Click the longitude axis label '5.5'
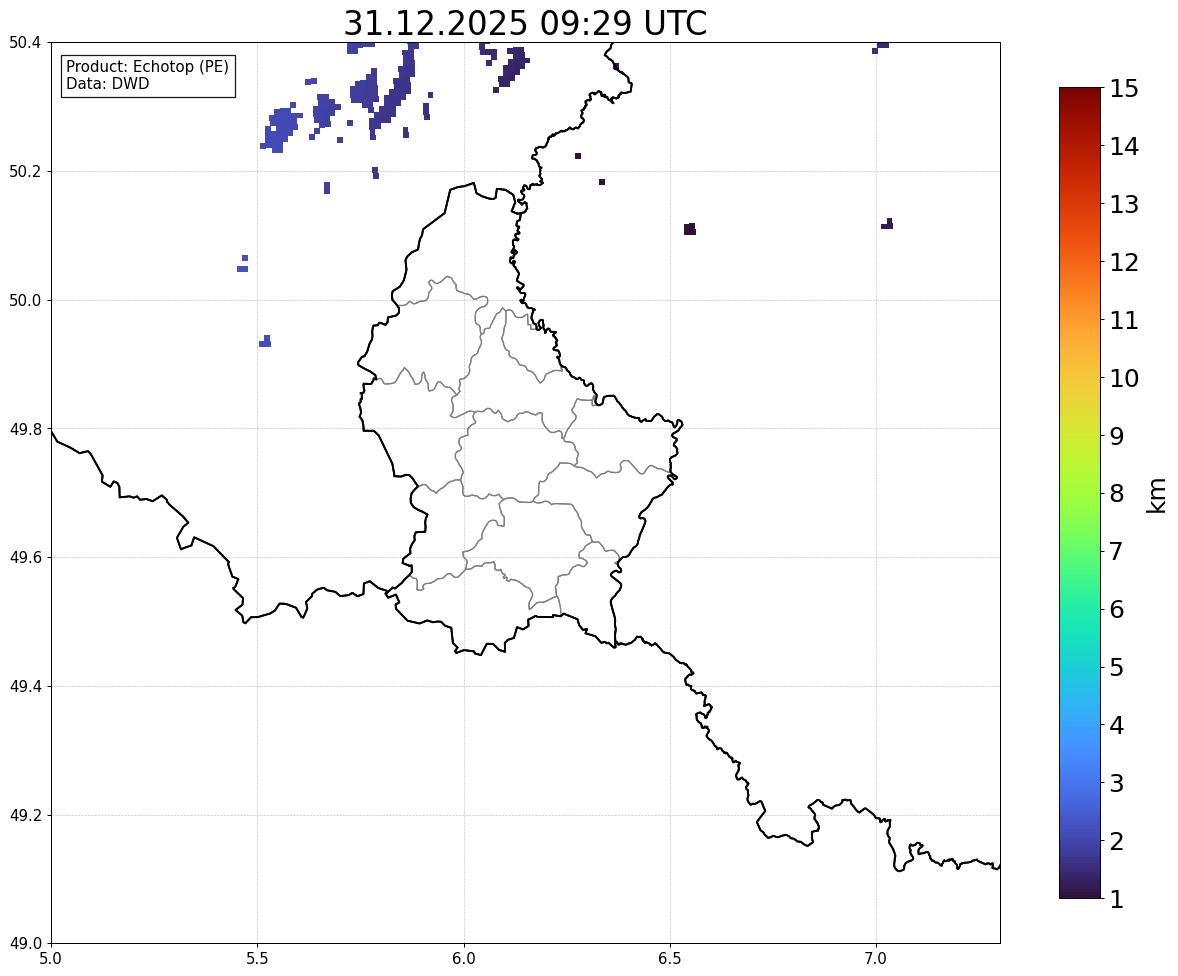This screenshot has width=1178, height=976. pyautogui.click(x=258, y=959)
